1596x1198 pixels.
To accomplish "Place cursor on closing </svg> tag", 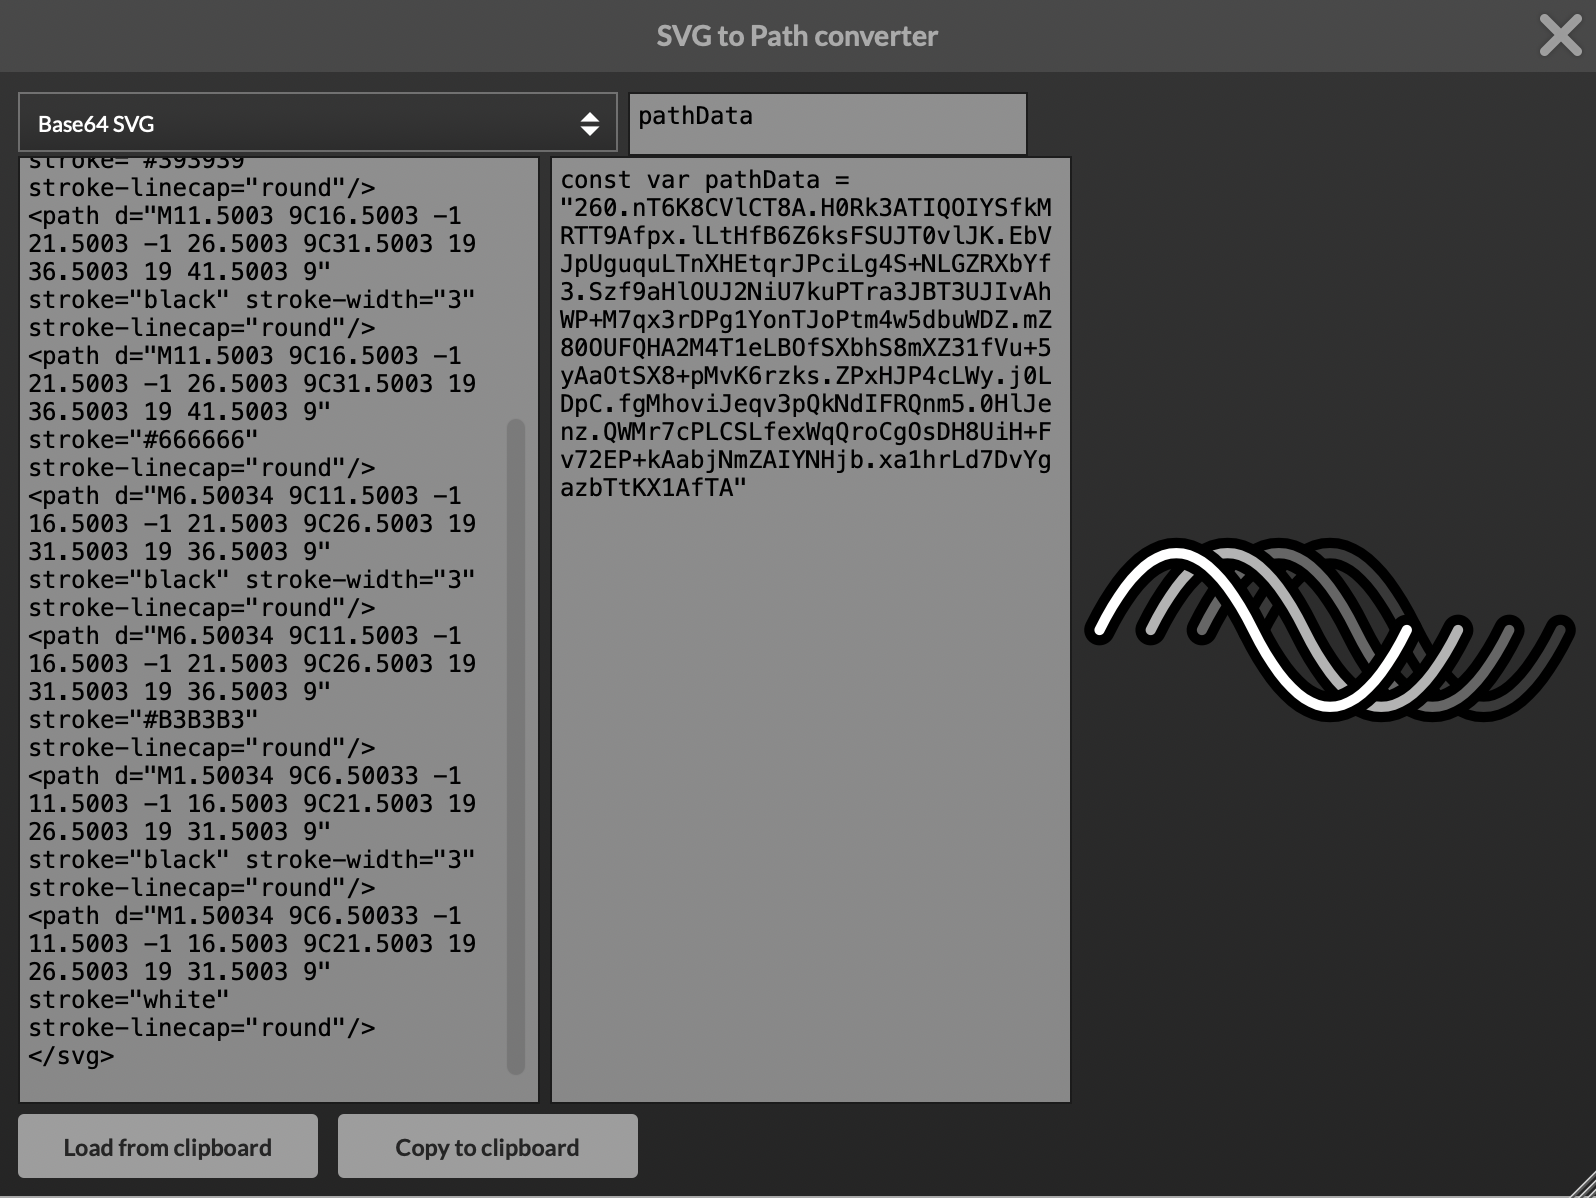I will tap(72, 1056).
